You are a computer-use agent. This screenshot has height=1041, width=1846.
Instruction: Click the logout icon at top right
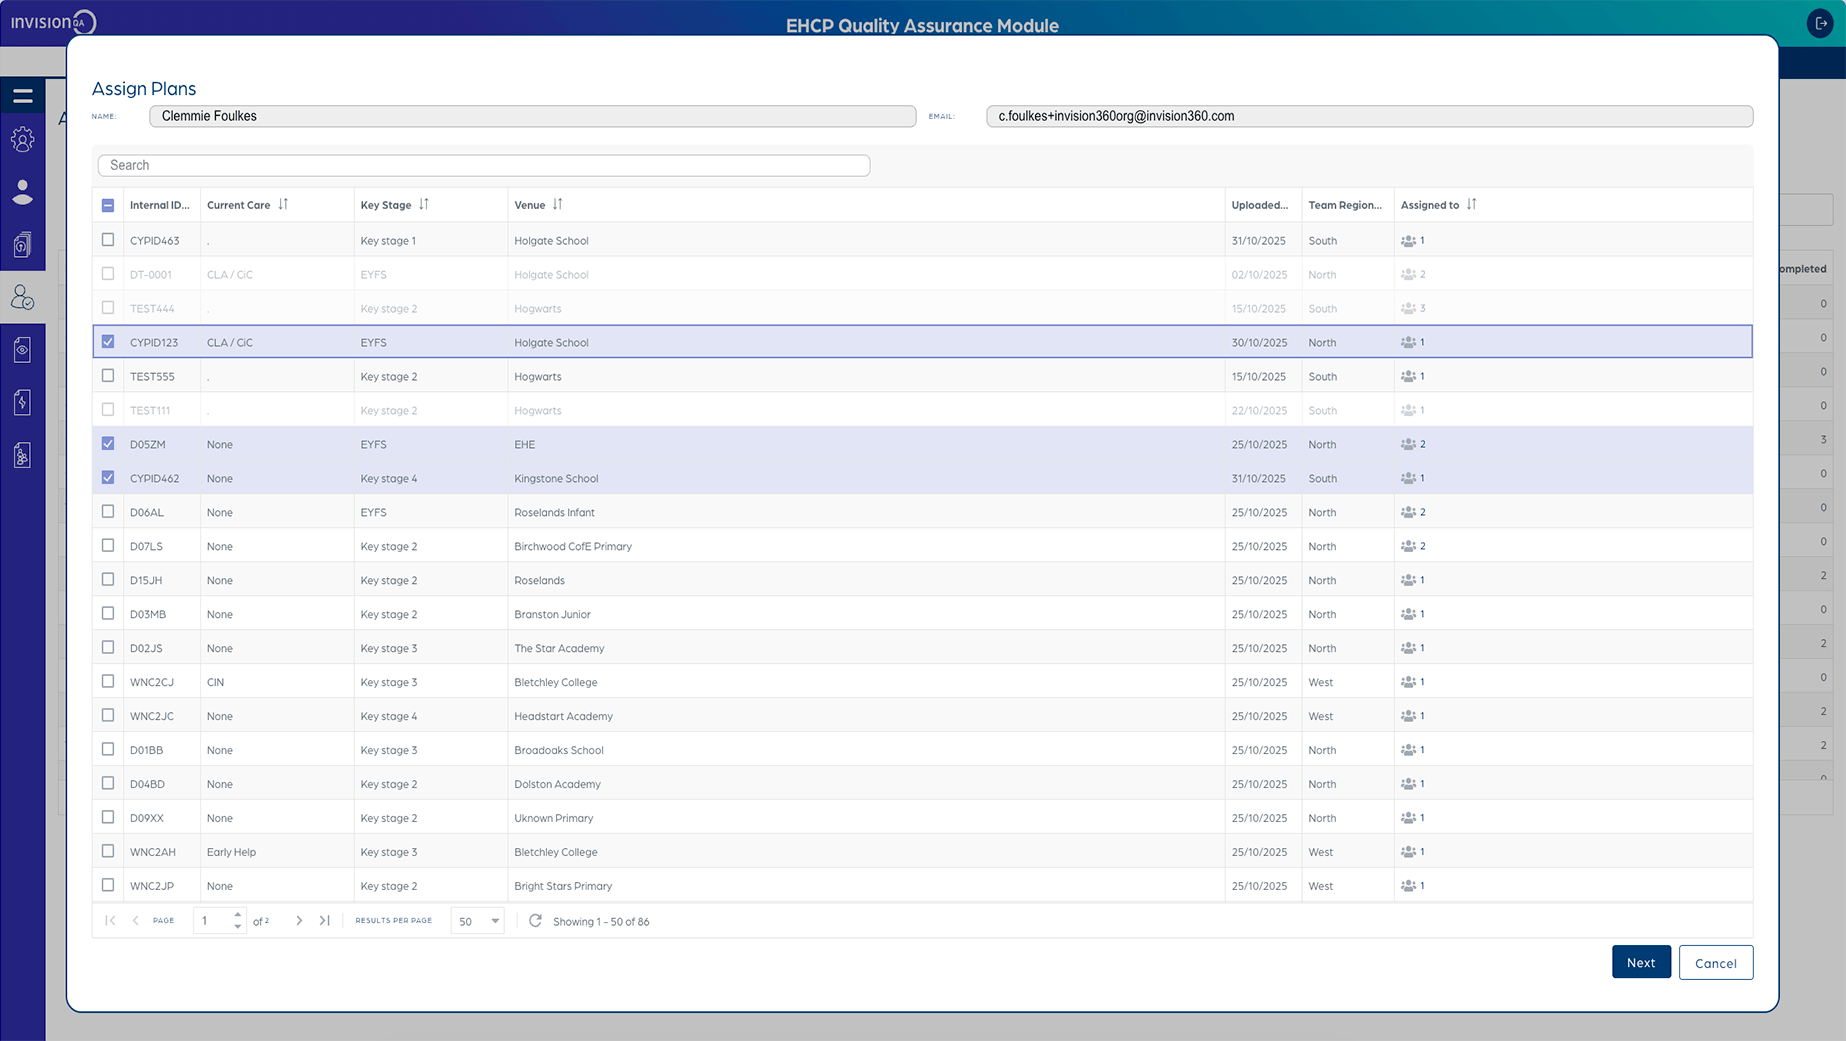tap(1819, 22)
